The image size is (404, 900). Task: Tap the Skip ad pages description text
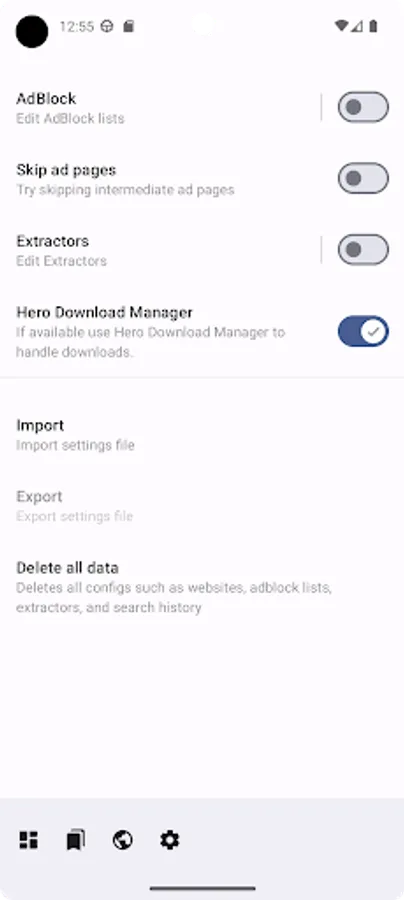[125, 190]
